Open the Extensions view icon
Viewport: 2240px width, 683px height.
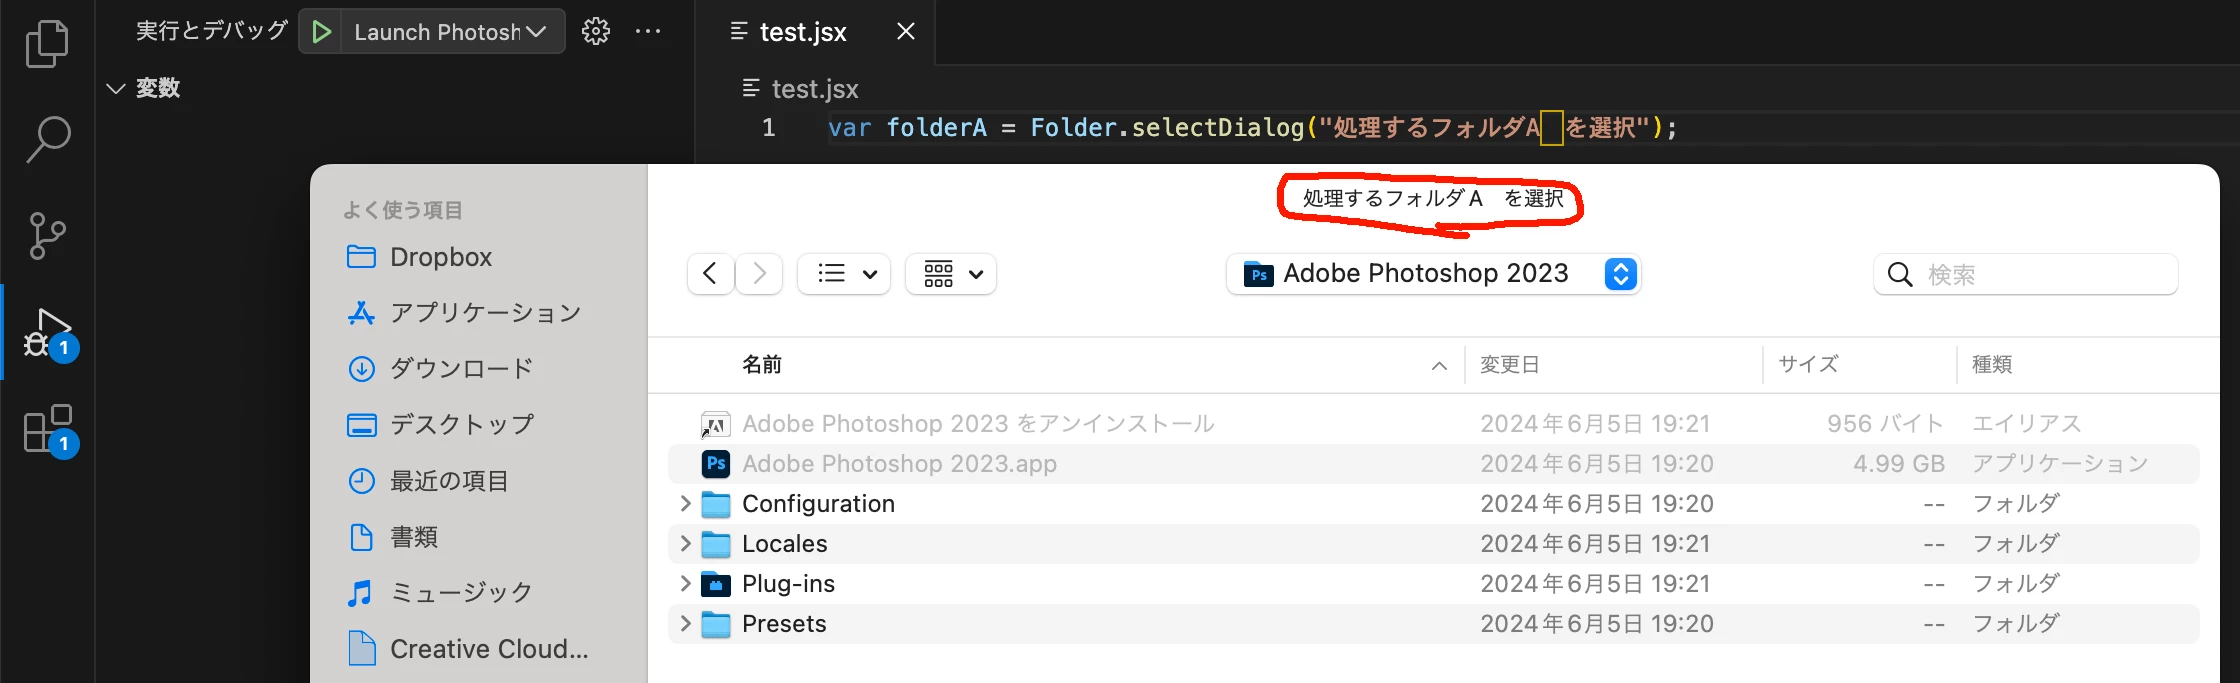(x=47, y=429)
